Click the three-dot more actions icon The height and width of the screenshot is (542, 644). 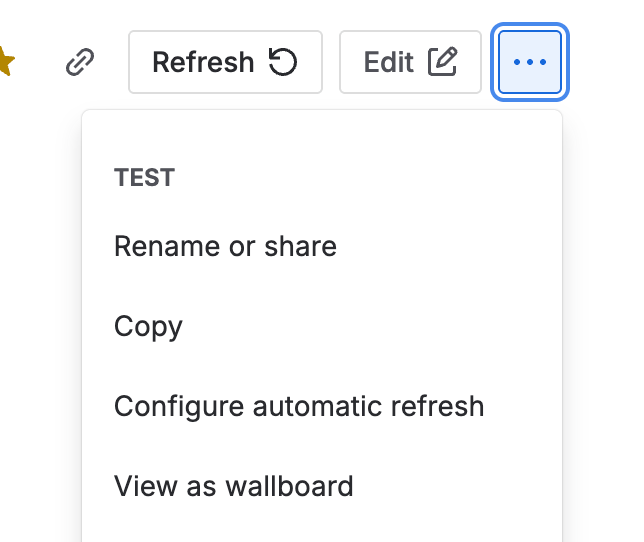pyautogui.click(x=530, y=62)
